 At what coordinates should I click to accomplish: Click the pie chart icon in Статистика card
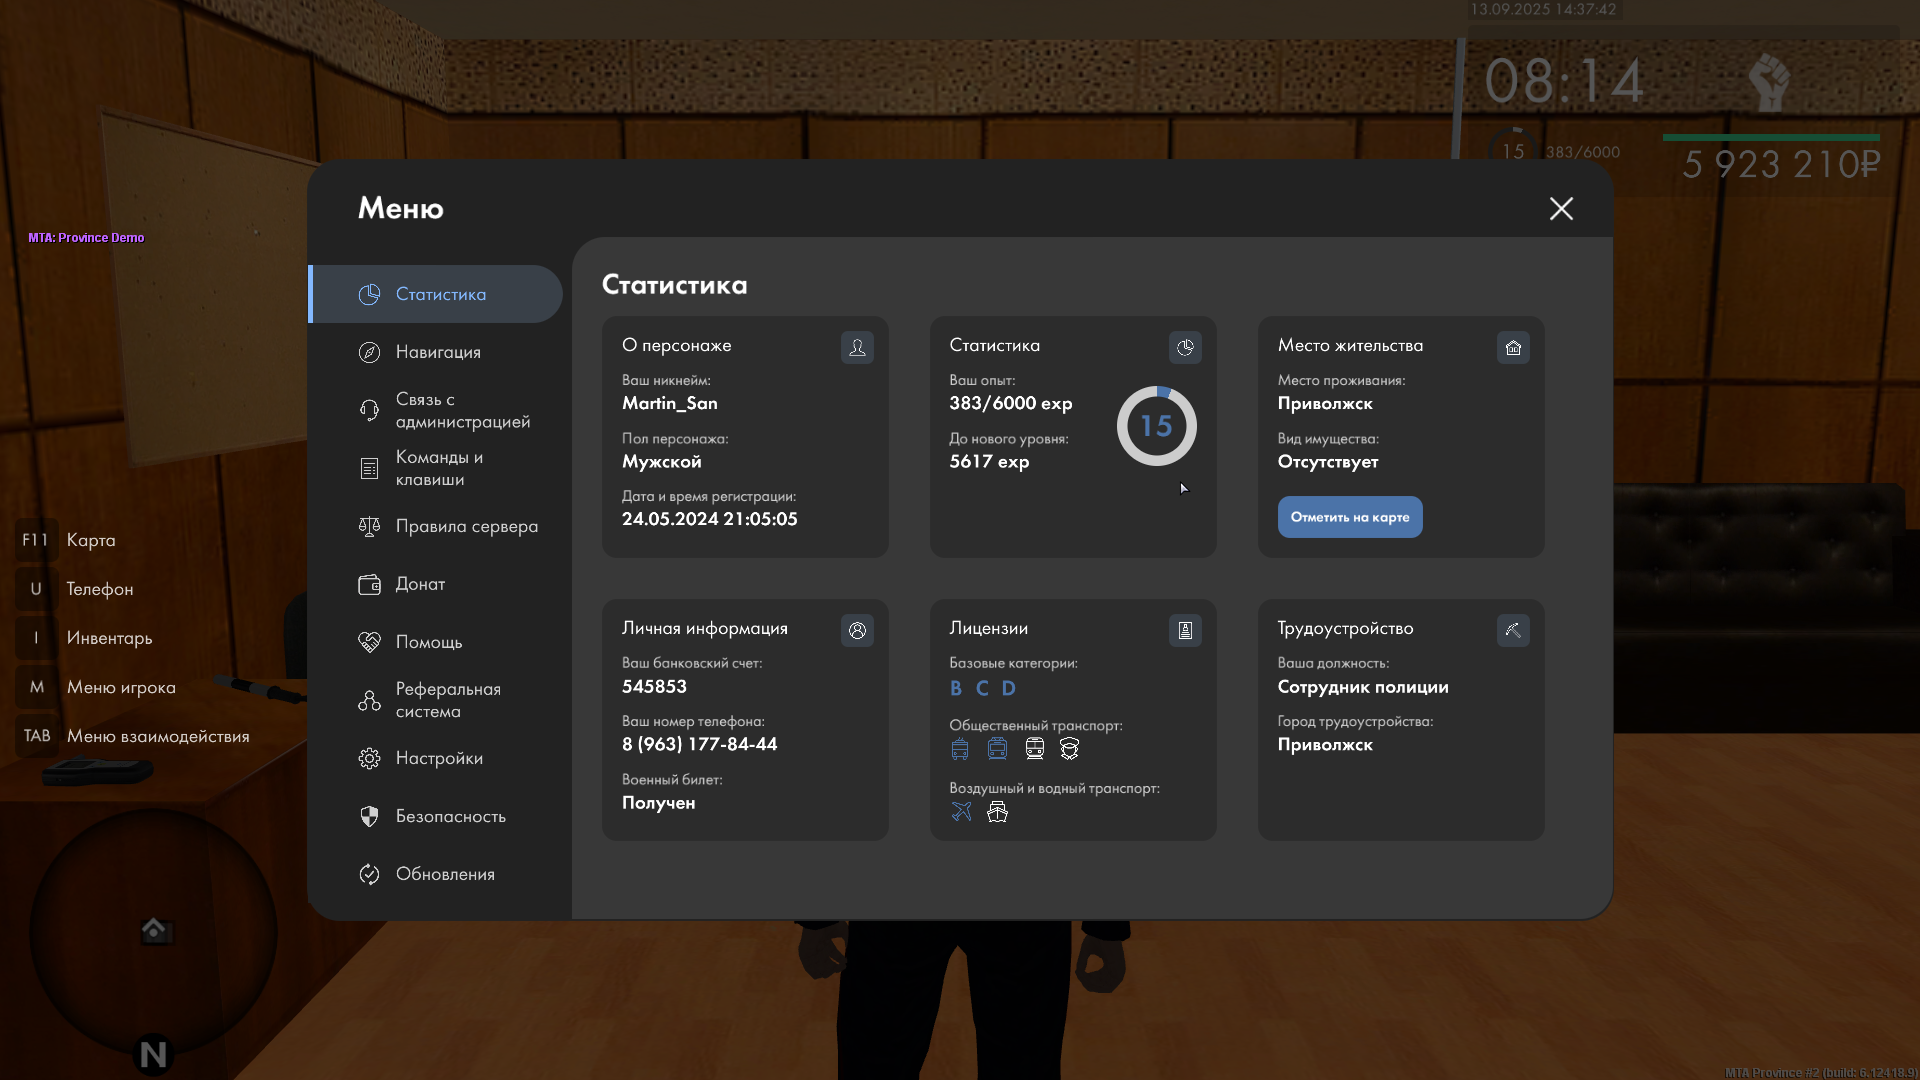(x=1185, y=347)
